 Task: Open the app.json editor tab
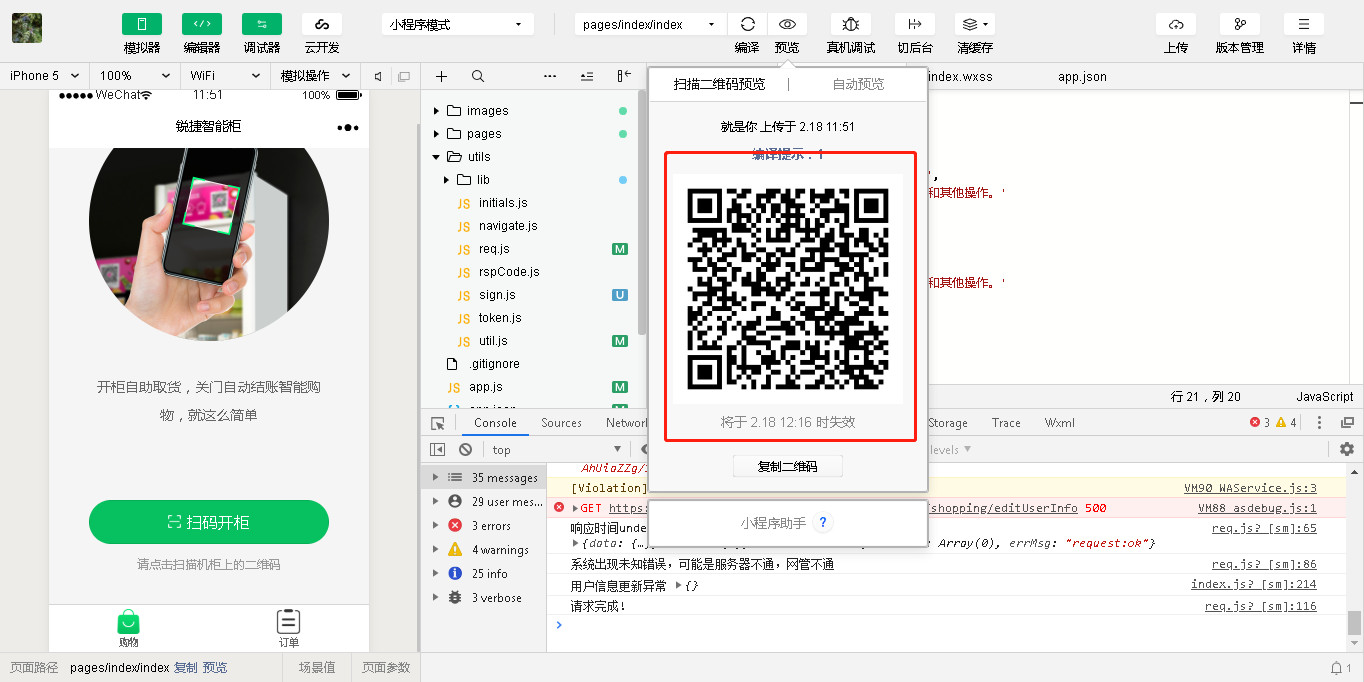tap(1082, 77)
